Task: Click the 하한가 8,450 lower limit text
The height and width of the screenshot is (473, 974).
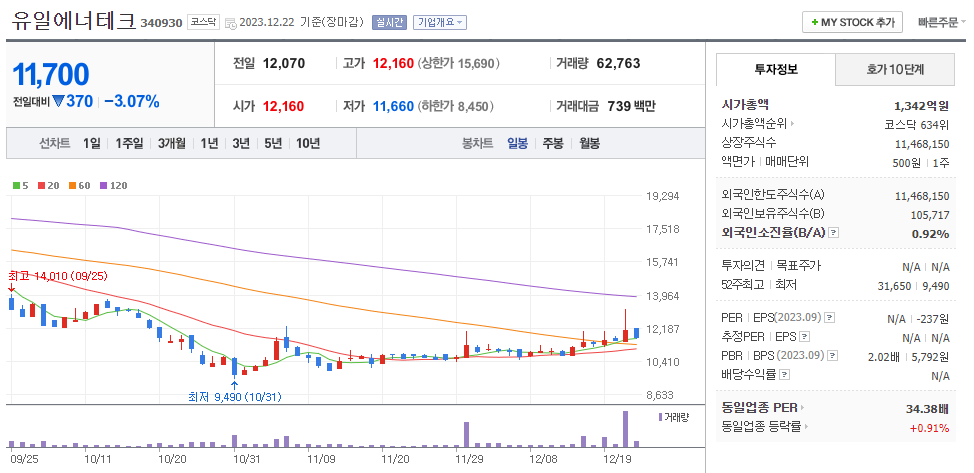Action: tap(456, 106)
